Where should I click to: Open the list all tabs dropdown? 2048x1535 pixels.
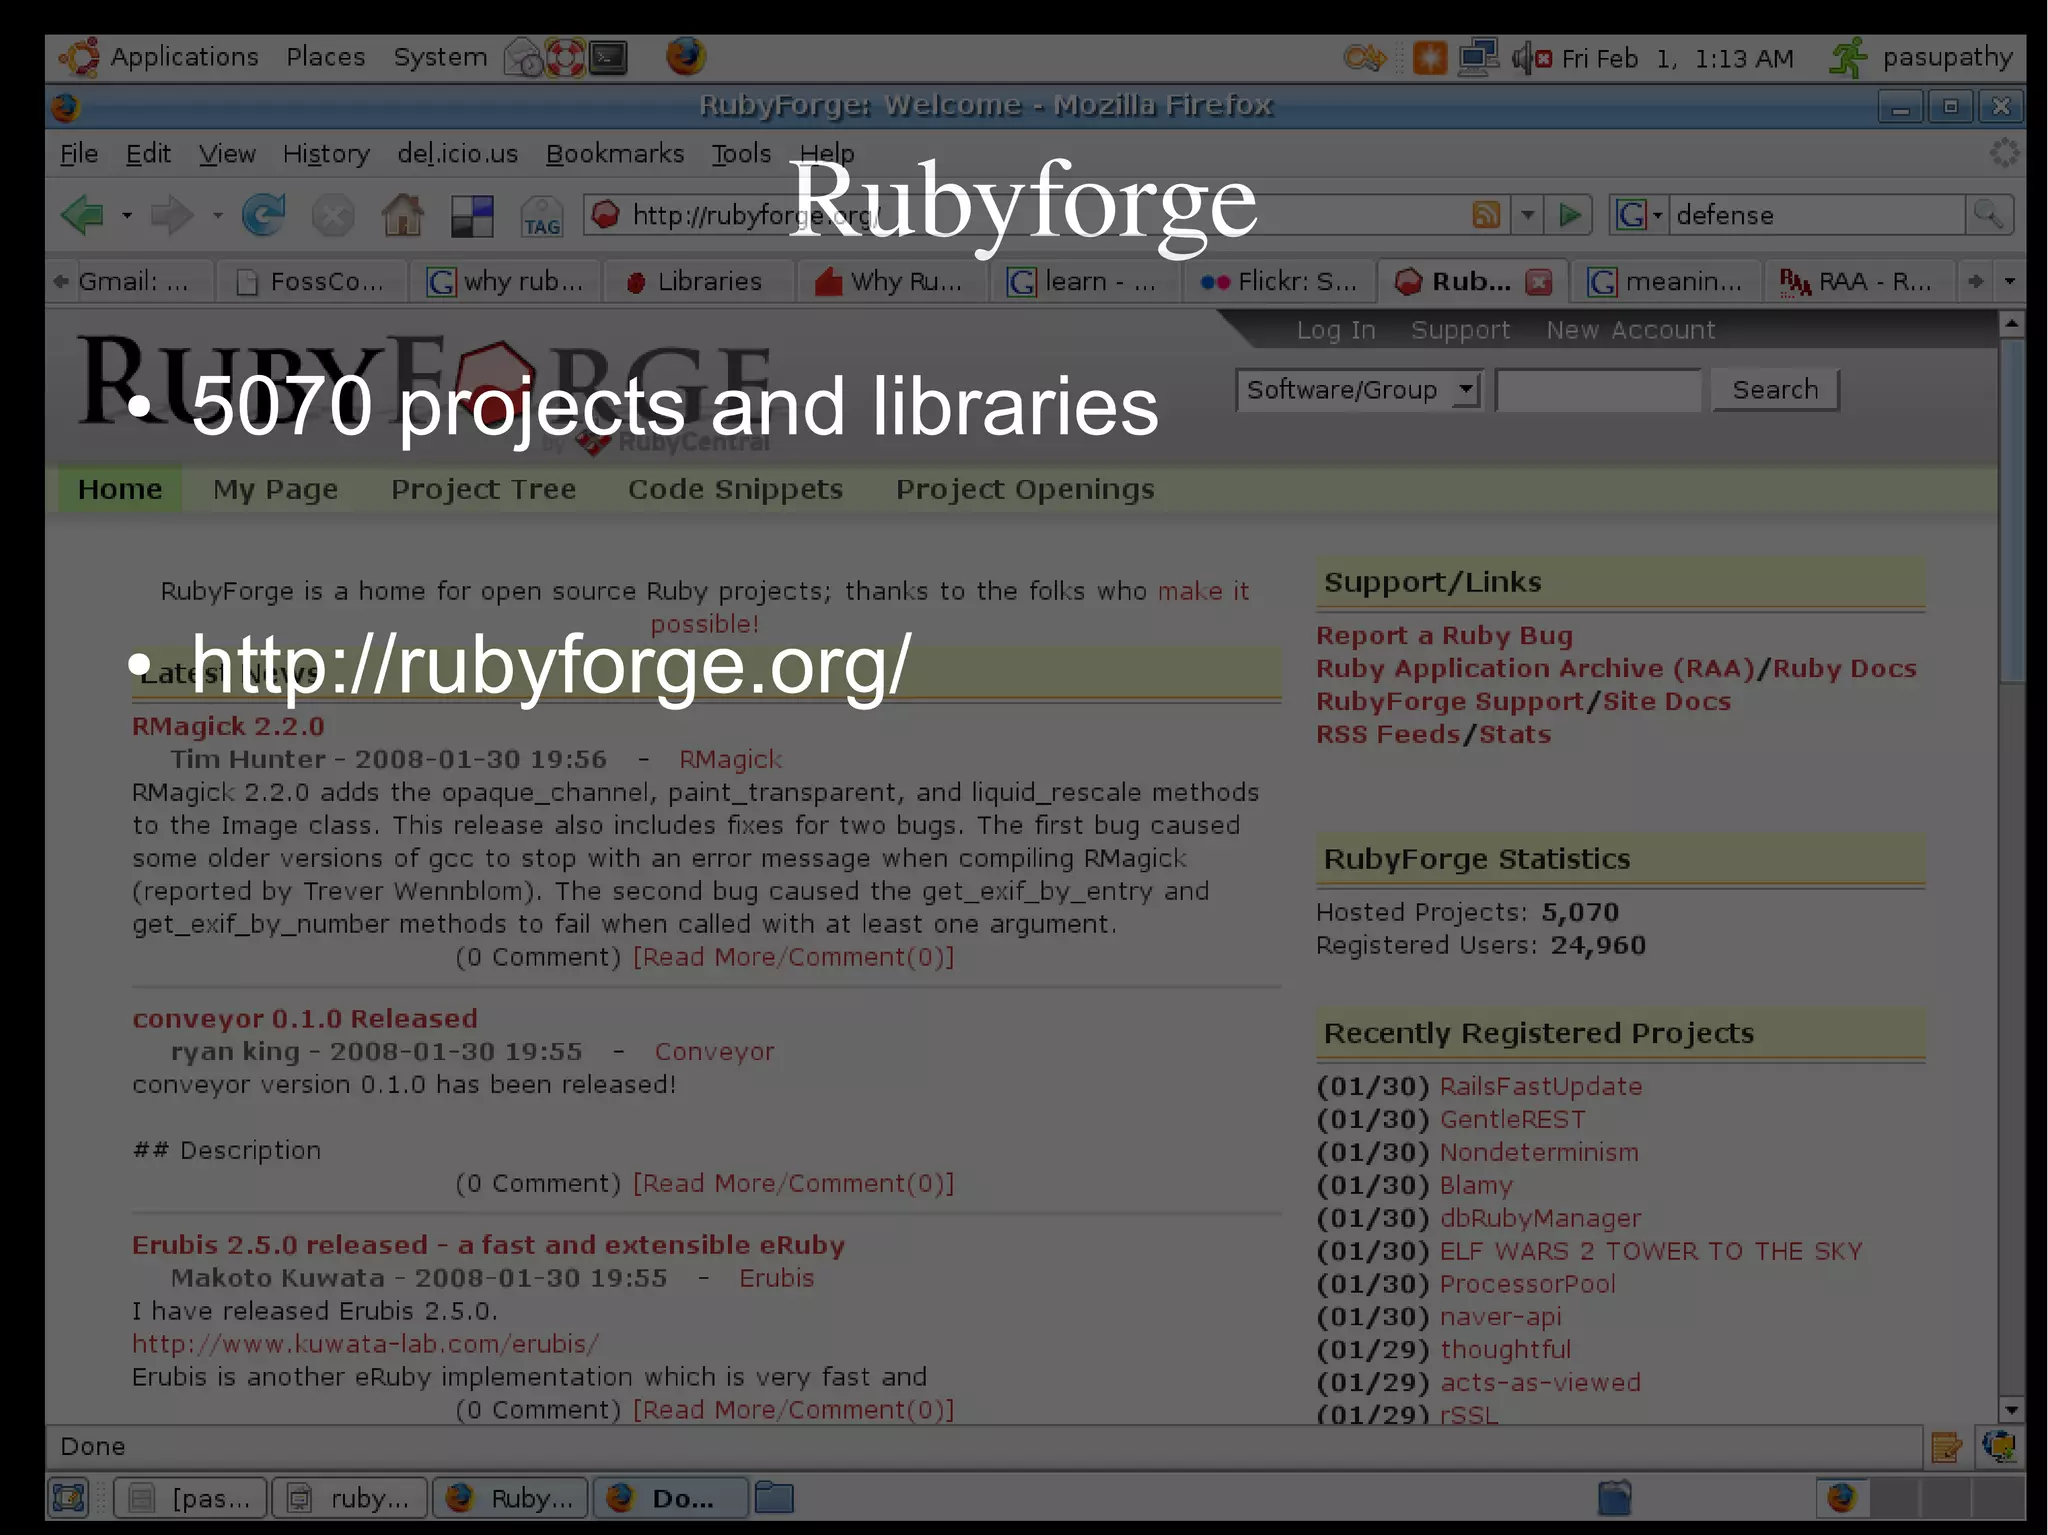2009,282
